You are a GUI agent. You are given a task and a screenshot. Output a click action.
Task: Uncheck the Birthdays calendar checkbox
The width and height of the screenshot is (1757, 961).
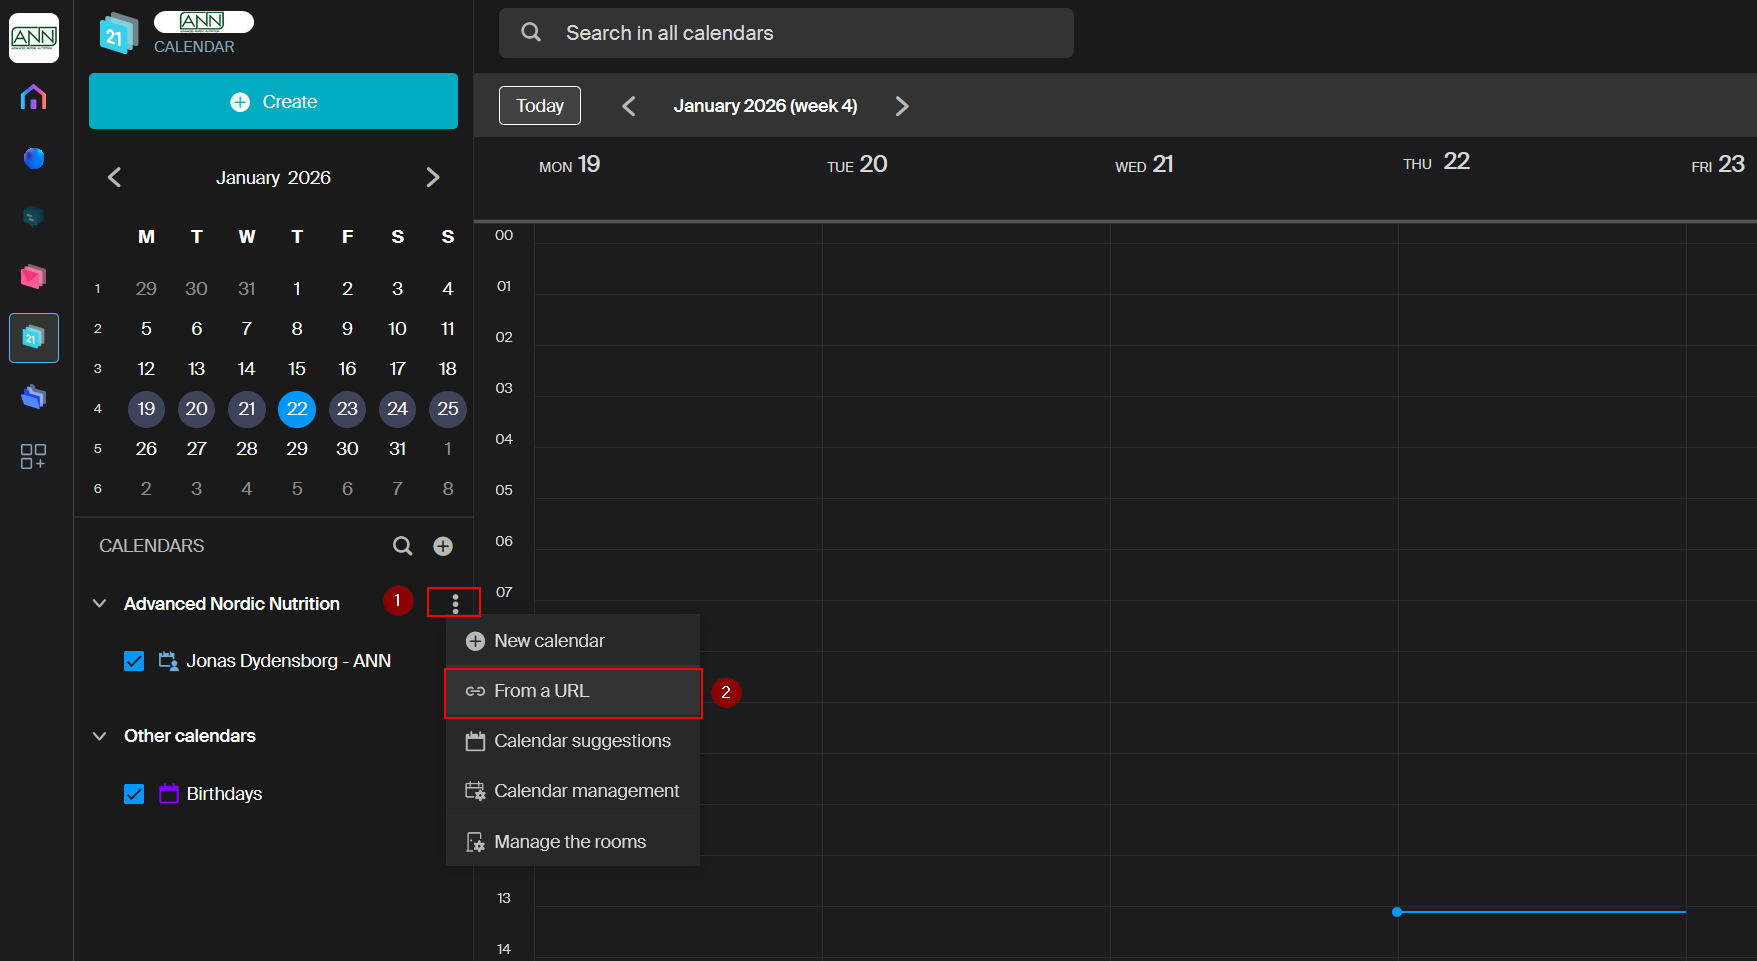click(134, 794)
